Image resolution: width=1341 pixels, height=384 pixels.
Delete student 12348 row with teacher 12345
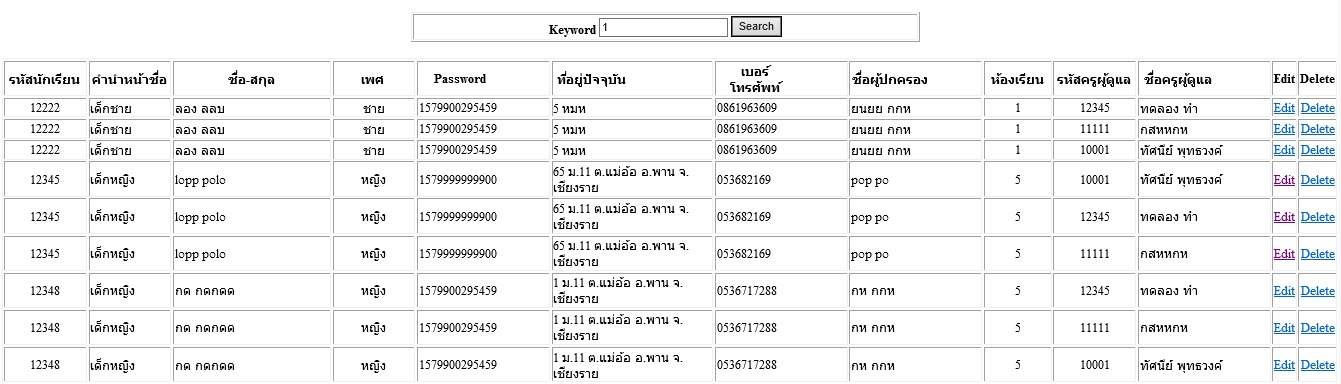click(1317, 291)
